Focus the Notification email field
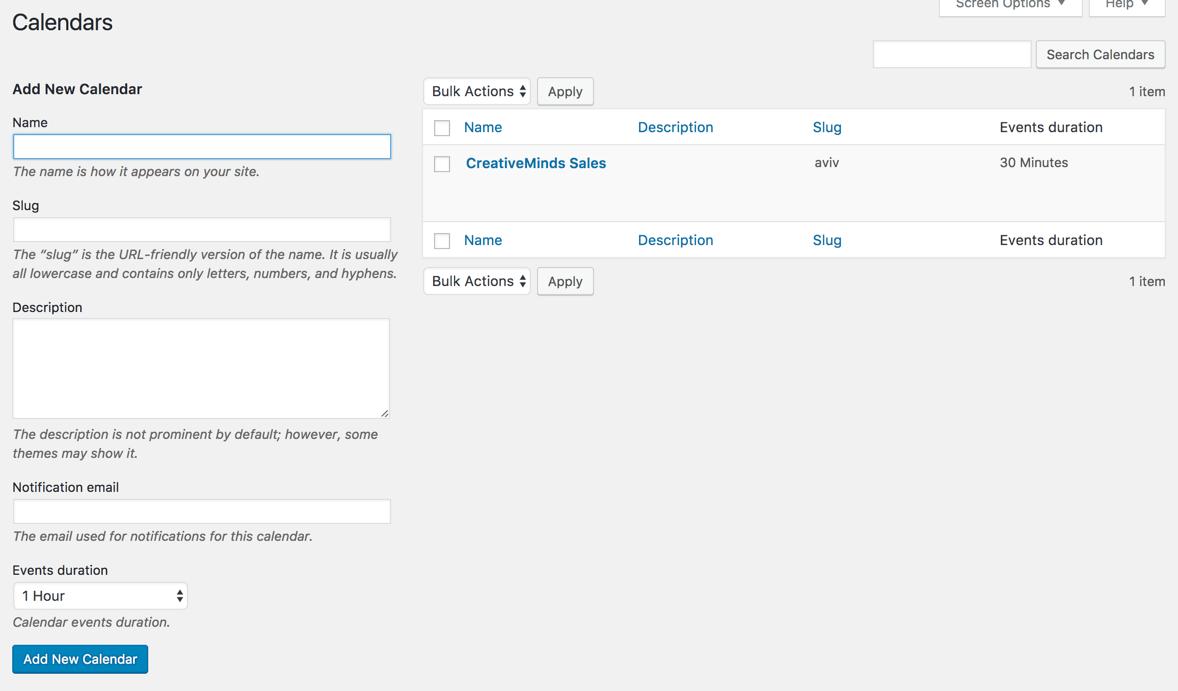Screen dimensions: 1178x691 coord(201,512)
